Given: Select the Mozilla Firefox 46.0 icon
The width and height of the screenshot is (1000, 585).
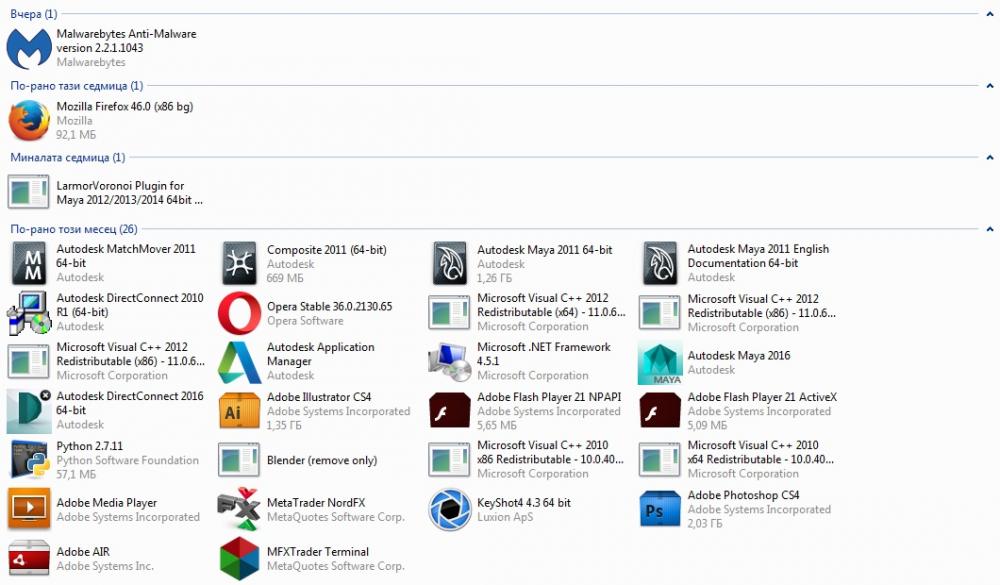Looking at the screenshot, I should coord(29,120).
